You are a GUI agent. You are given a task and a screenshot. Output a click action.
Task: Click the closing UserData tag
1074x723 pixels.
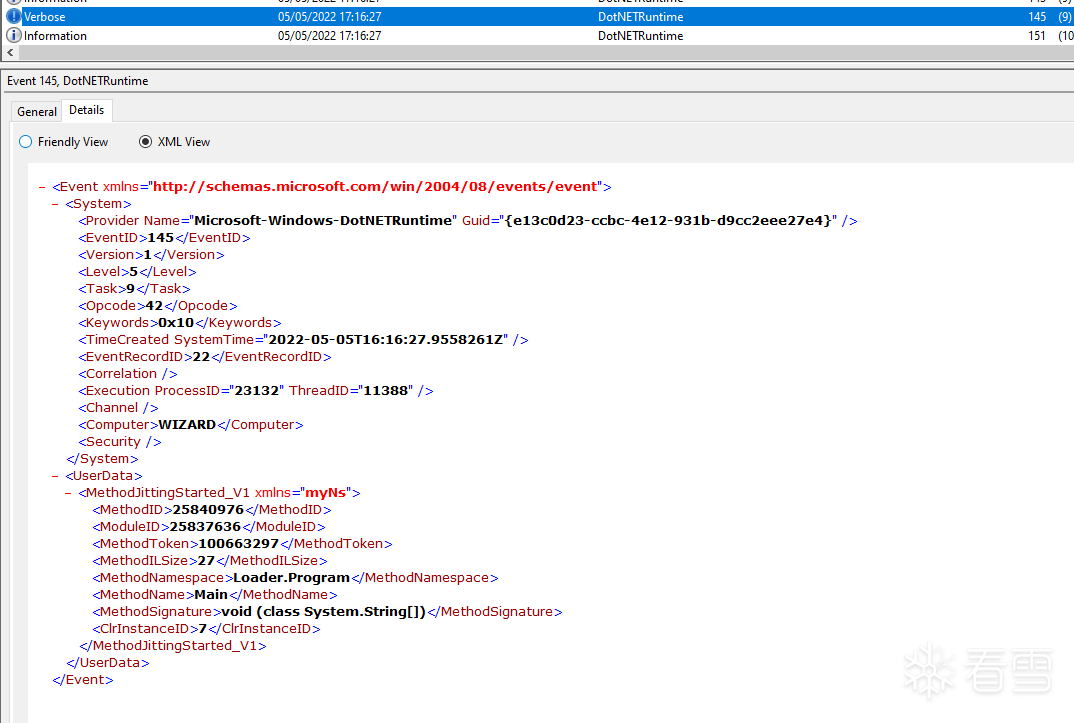click(x=108, y=663)
